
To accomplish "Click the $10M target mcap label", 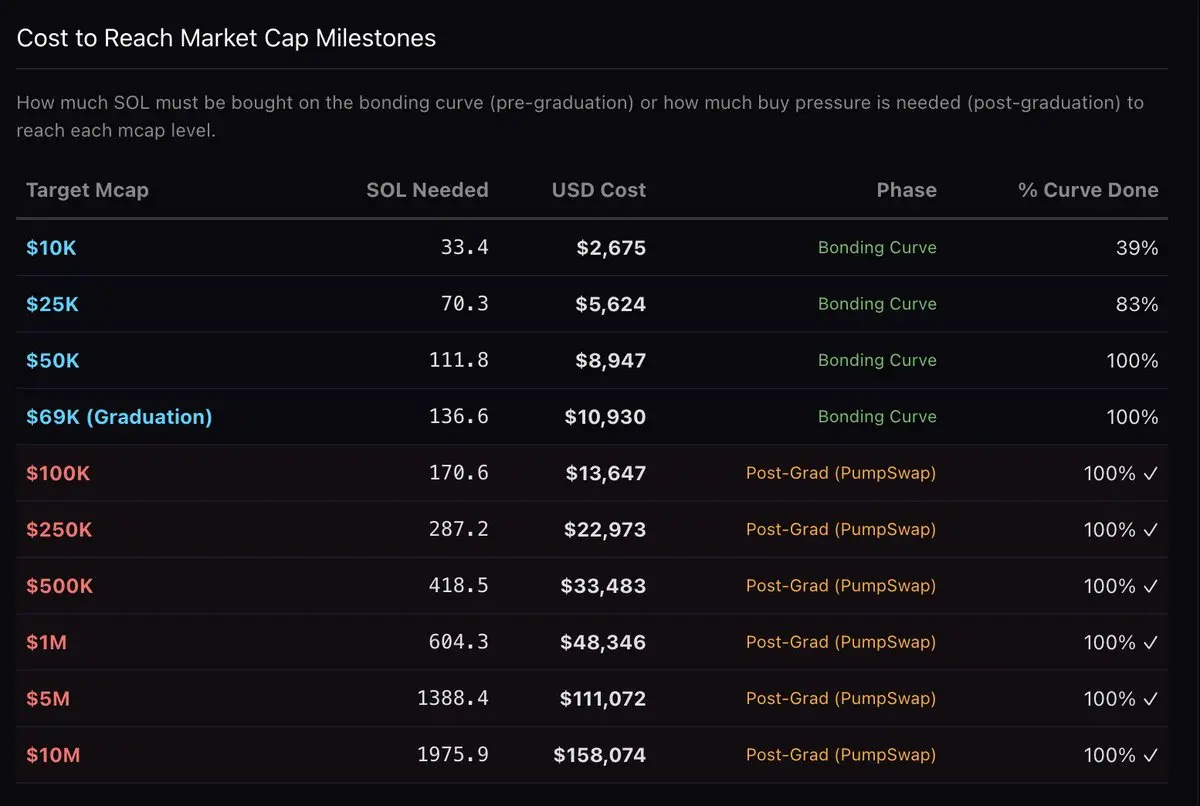I will [53, 755].
